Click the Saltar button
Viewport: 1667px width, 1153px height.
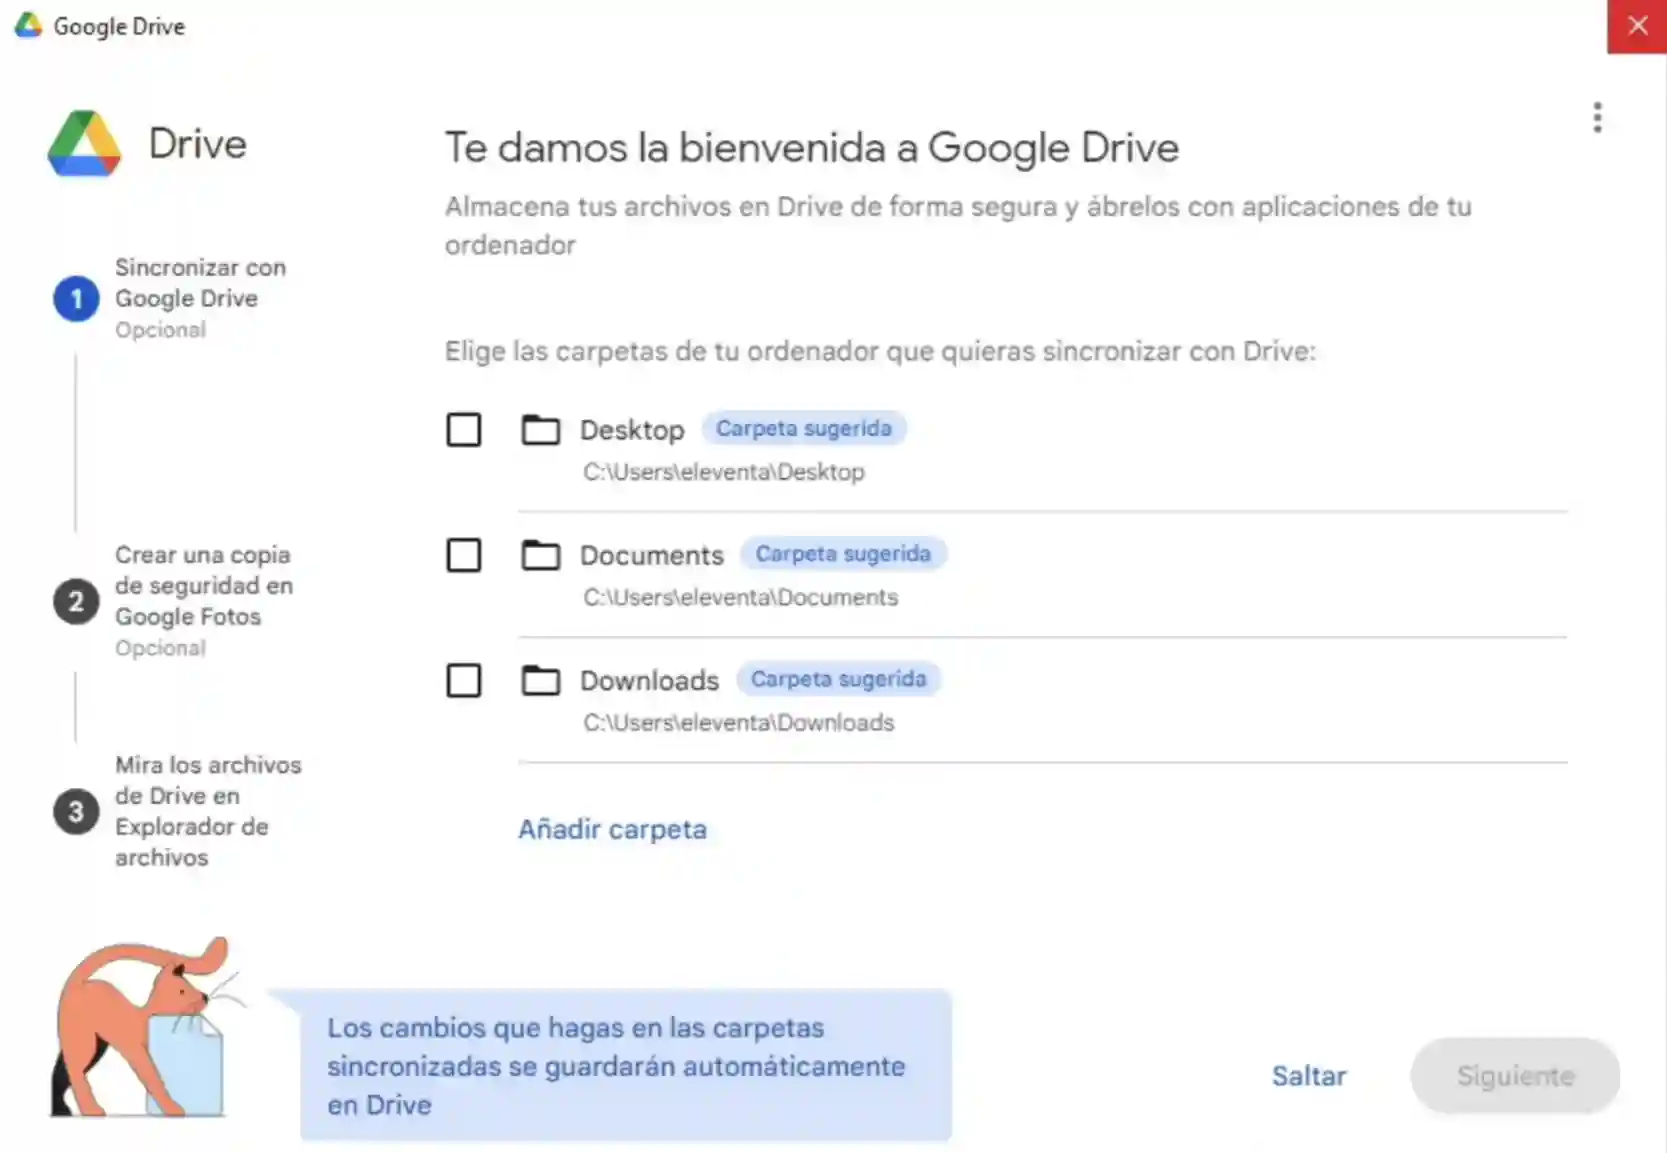pos(1308,1076)
